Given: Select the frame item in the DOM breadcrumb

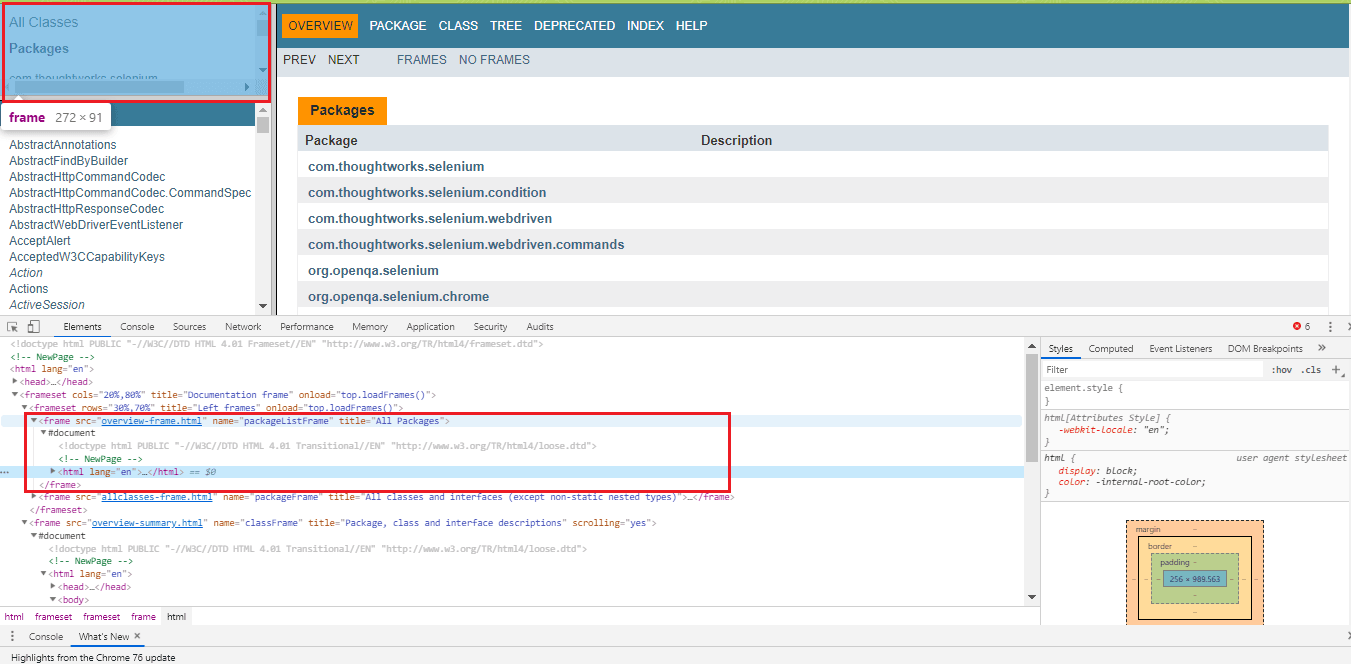Looking at the screenshot, I should pos(143,617).
